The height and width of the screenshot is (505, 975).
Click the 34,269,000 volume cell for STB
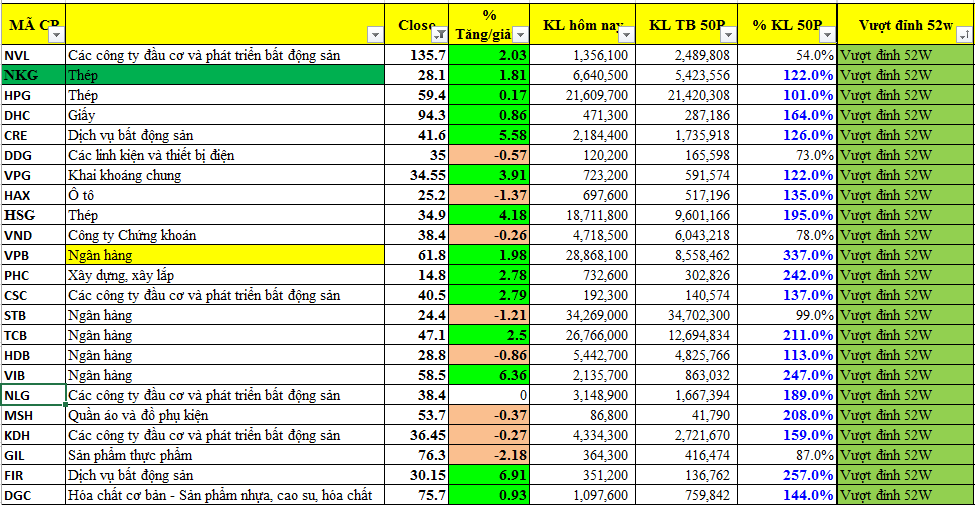pyautogui.click(x=585, y=315)
